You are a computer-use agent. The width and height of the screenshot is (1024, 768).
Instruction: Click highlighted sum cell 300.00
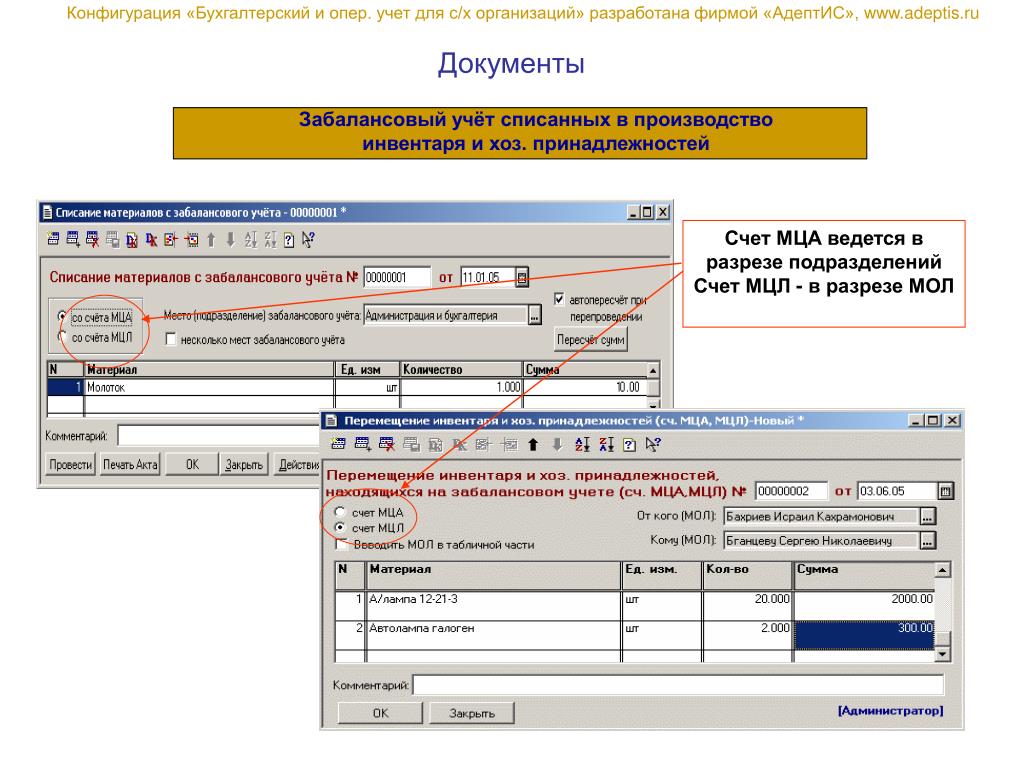[x=864, y=635]
